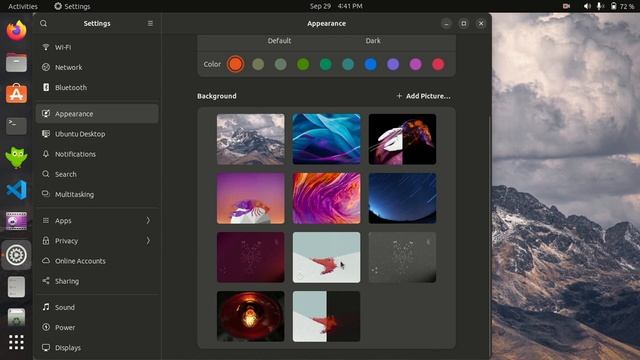Click the Ubuntu Desktop sidebar icon
This screenshot has width=640, height=360.
tap(46, 134)
